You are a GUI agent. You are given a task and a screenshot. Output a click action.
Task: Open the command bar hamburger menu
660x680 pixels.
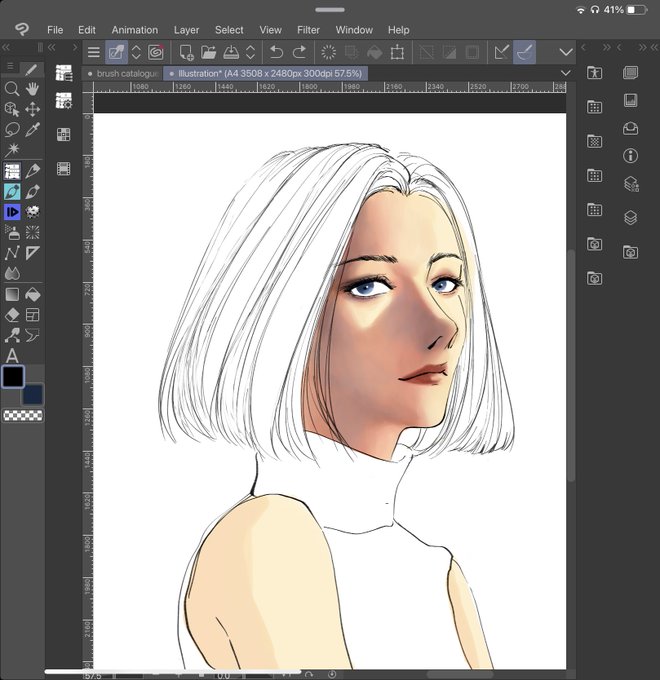point(94,52)
